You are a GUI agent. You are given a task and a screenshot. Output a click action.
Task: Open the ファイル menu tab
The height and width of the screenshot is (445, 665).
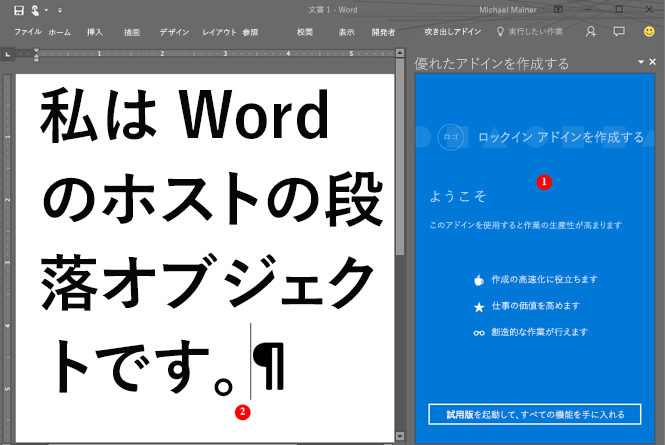click(x=28, y=32)
